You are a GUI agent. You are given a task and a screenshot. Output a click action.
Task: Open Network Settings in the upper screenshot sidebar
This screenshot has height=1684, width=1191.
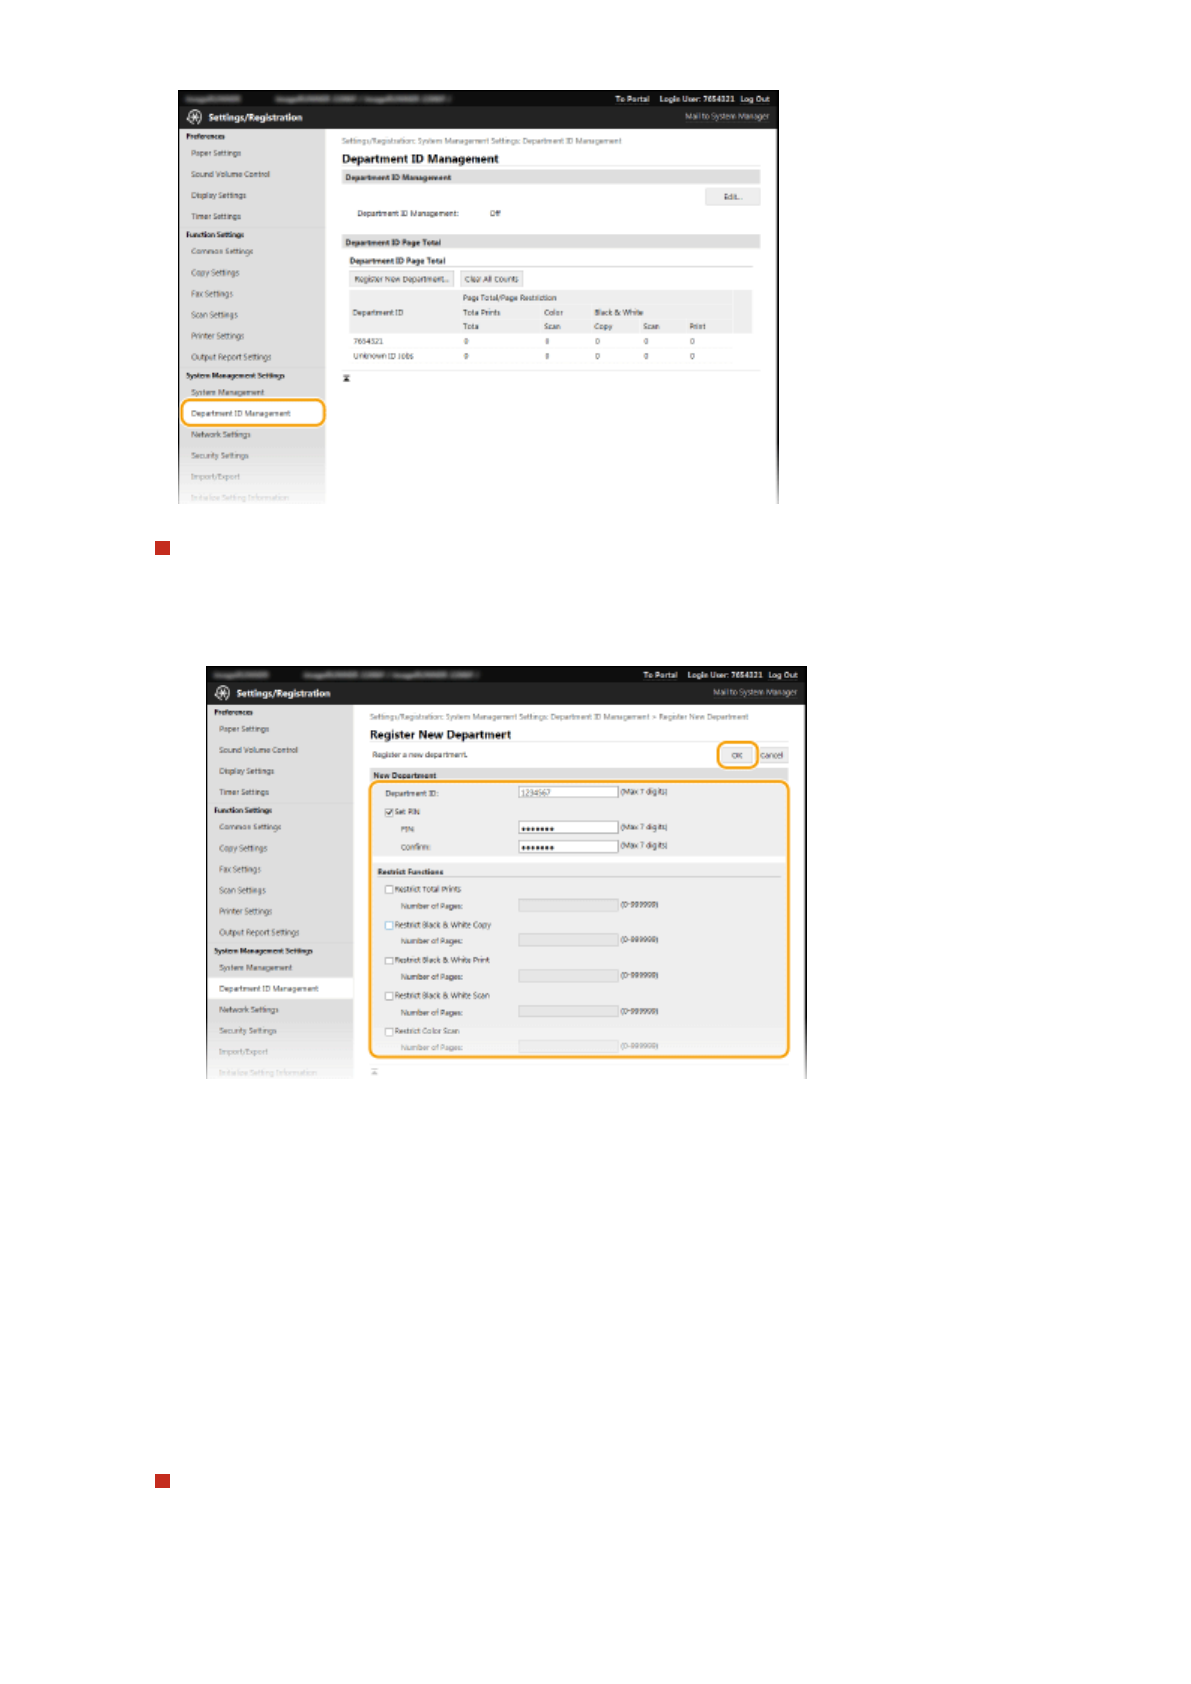(x=221, y=435)
